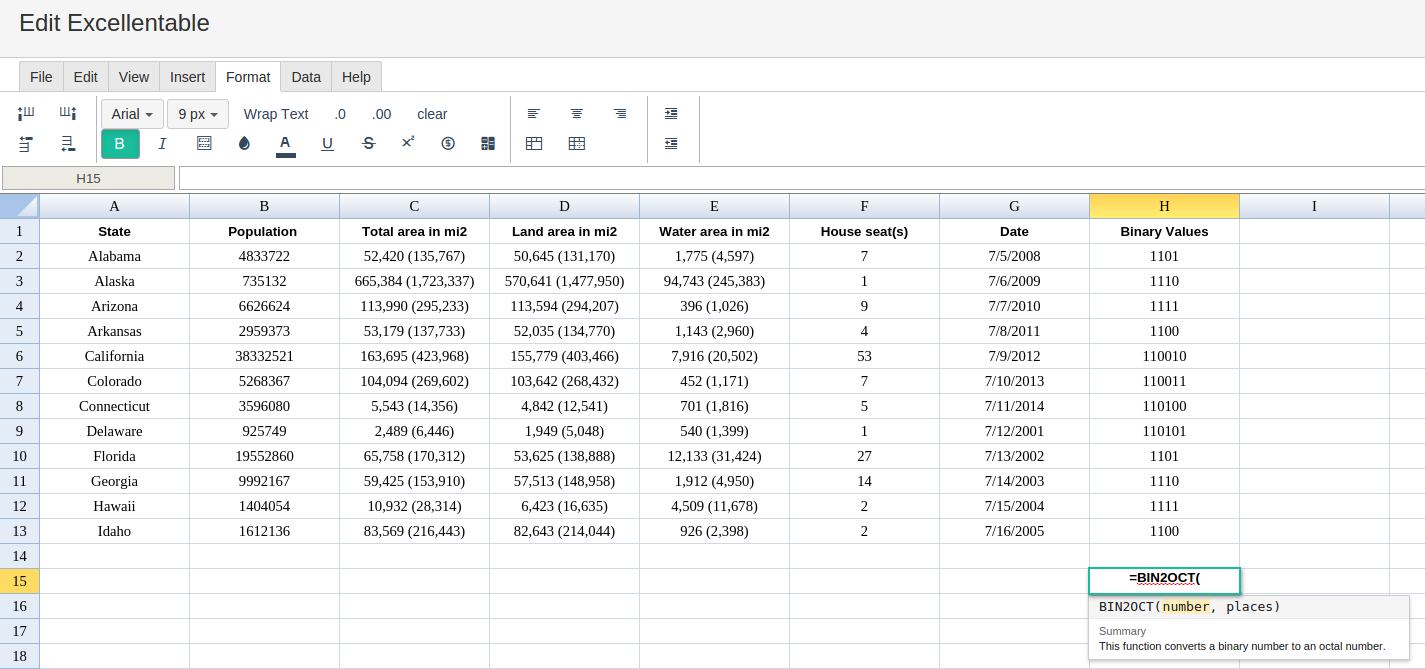Click the increase indent icon
This screenshot has height=669, width=1425.
(x=671, y=114)
